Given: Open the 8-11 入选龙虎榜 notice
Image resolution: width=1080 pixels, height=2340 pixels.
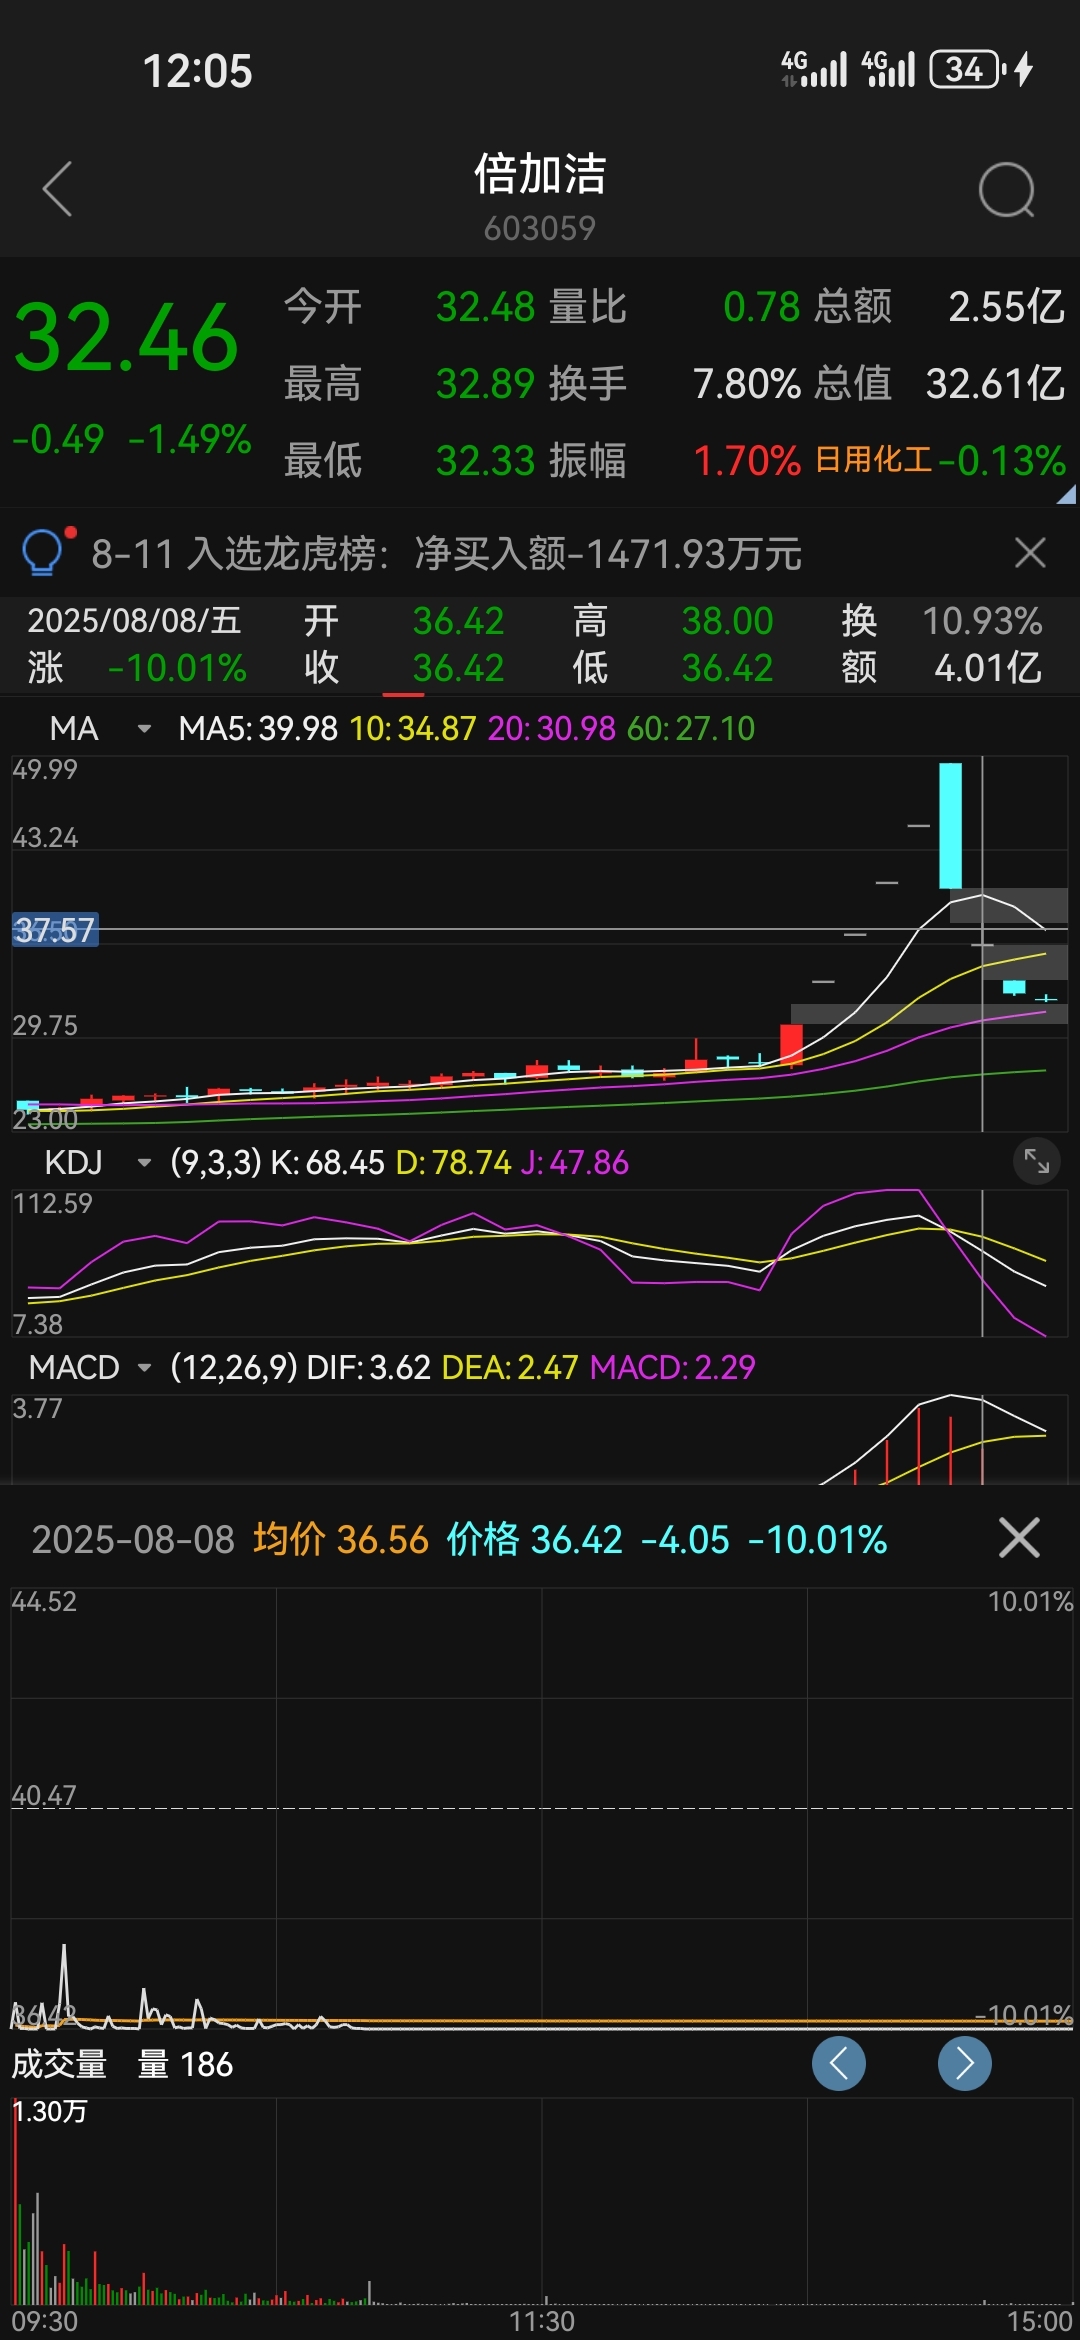Looking at the screenshot, I should coord(446,553).
